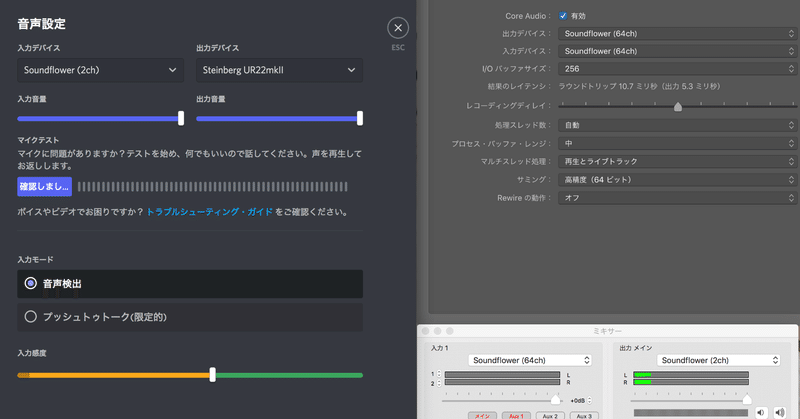Click the ミキサー window title
The height and width of the screenshot is (419, 800).
tap(607, 331)
